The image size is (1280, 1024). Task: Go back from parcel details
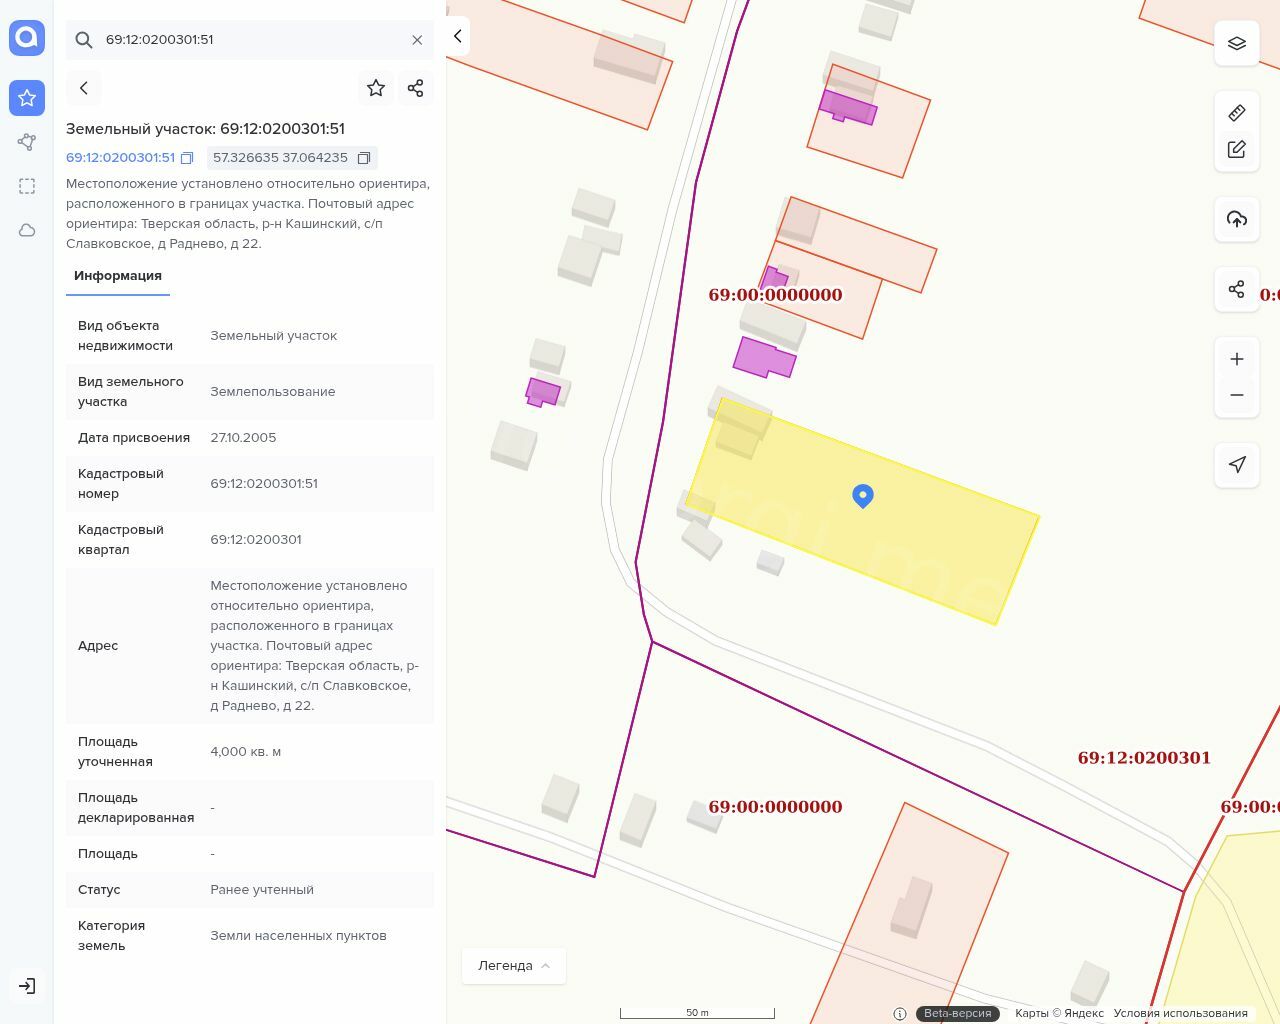[84, 88]
